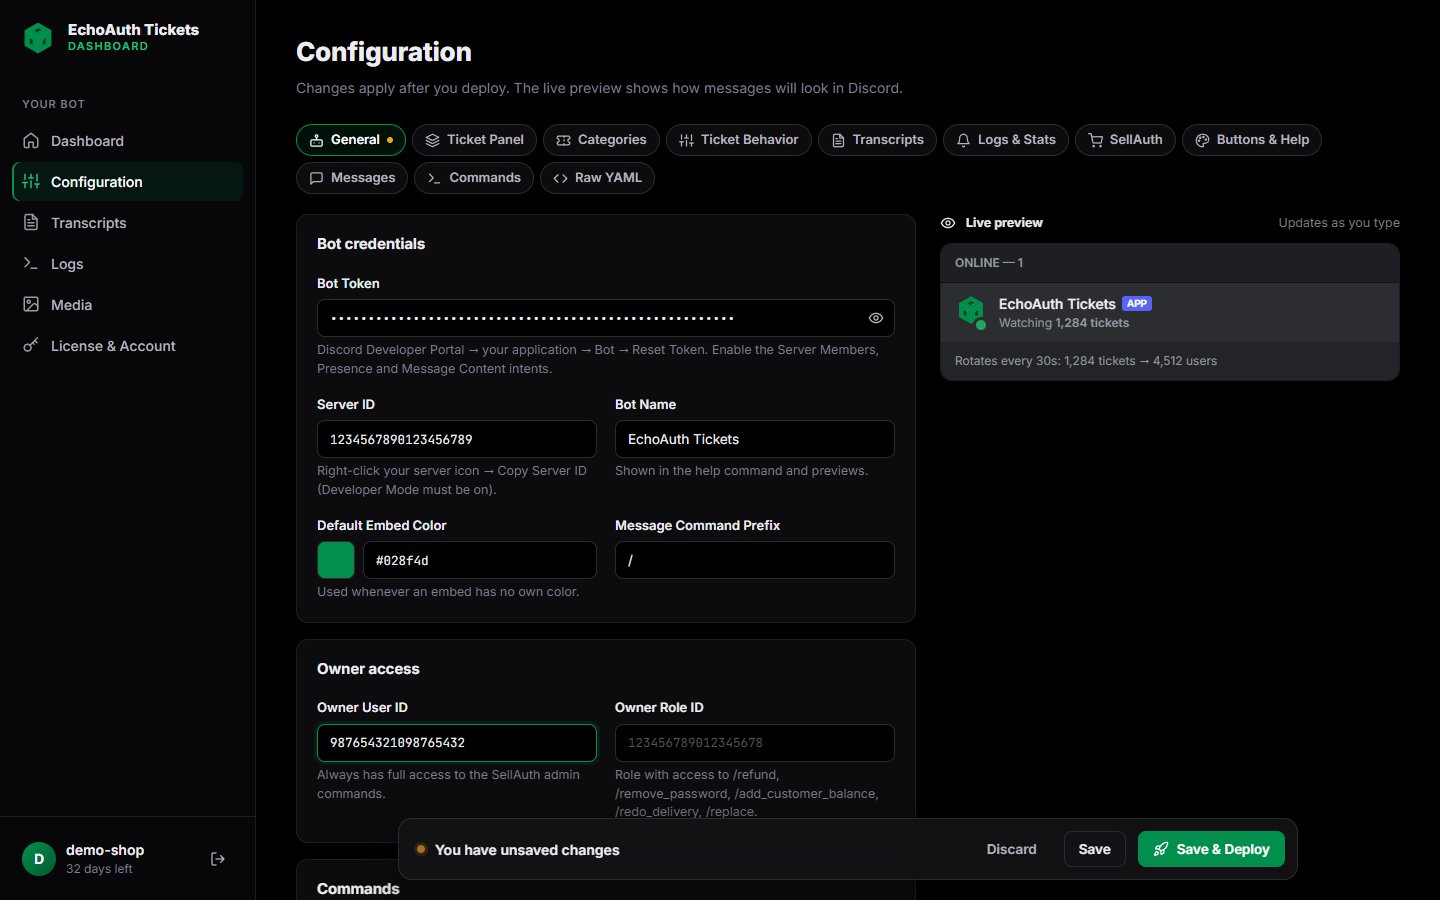Open the Categories tab

[601, 140]
